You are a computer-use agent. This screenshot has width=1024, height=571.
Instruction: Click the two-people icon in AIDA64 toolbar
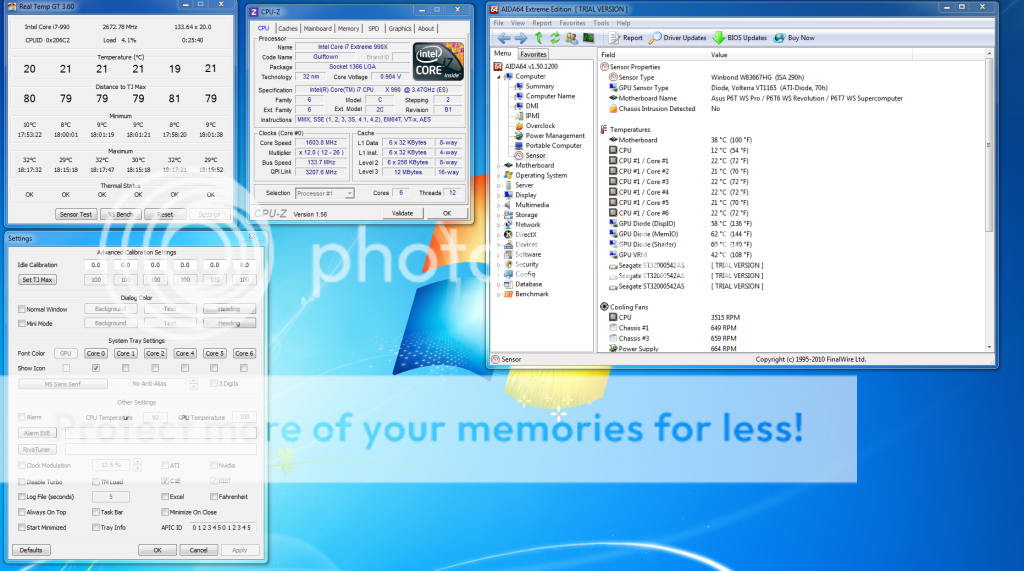571,38
